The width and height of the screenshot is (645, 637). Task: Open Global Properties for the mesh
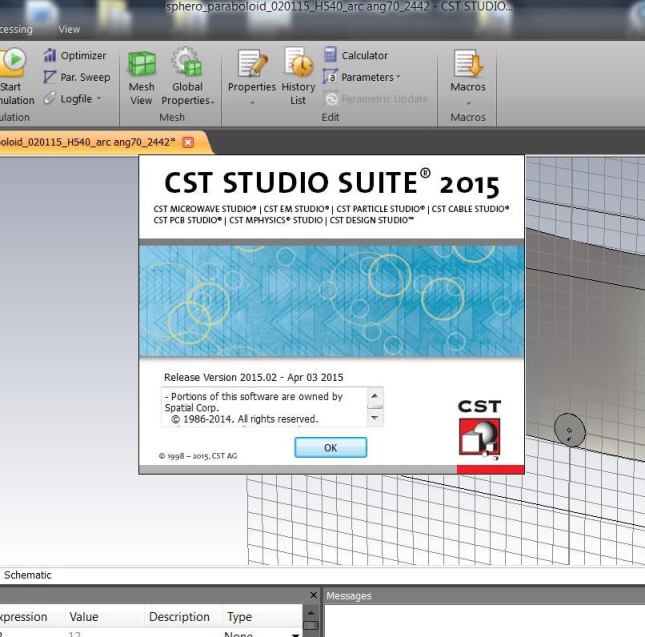tap(187, 76)
